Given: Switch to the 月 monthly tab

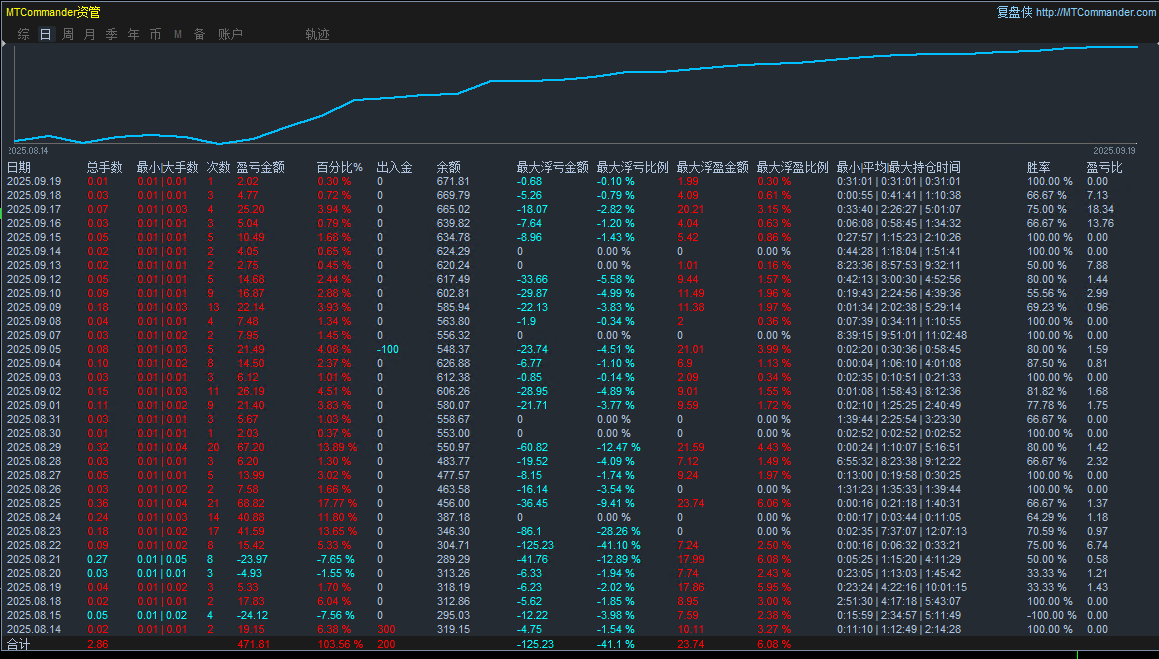Looking at the screenshot, I should [90, 34].
